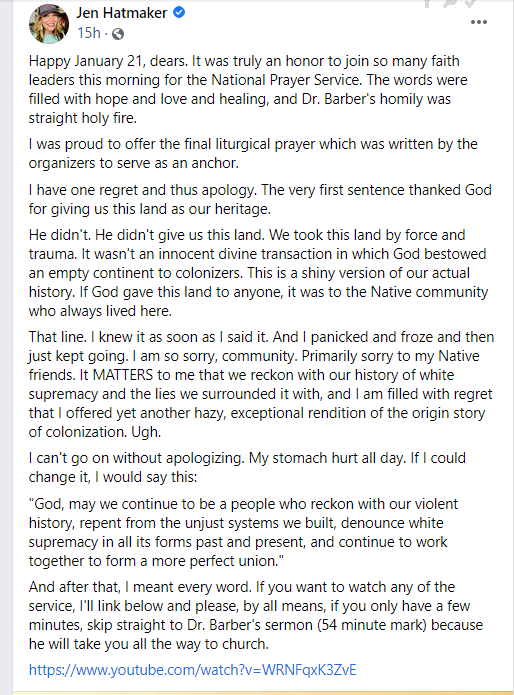Screen dimensions: 514x695
Task: Open the YouTube watch link
Action: (x=192, y=669)
